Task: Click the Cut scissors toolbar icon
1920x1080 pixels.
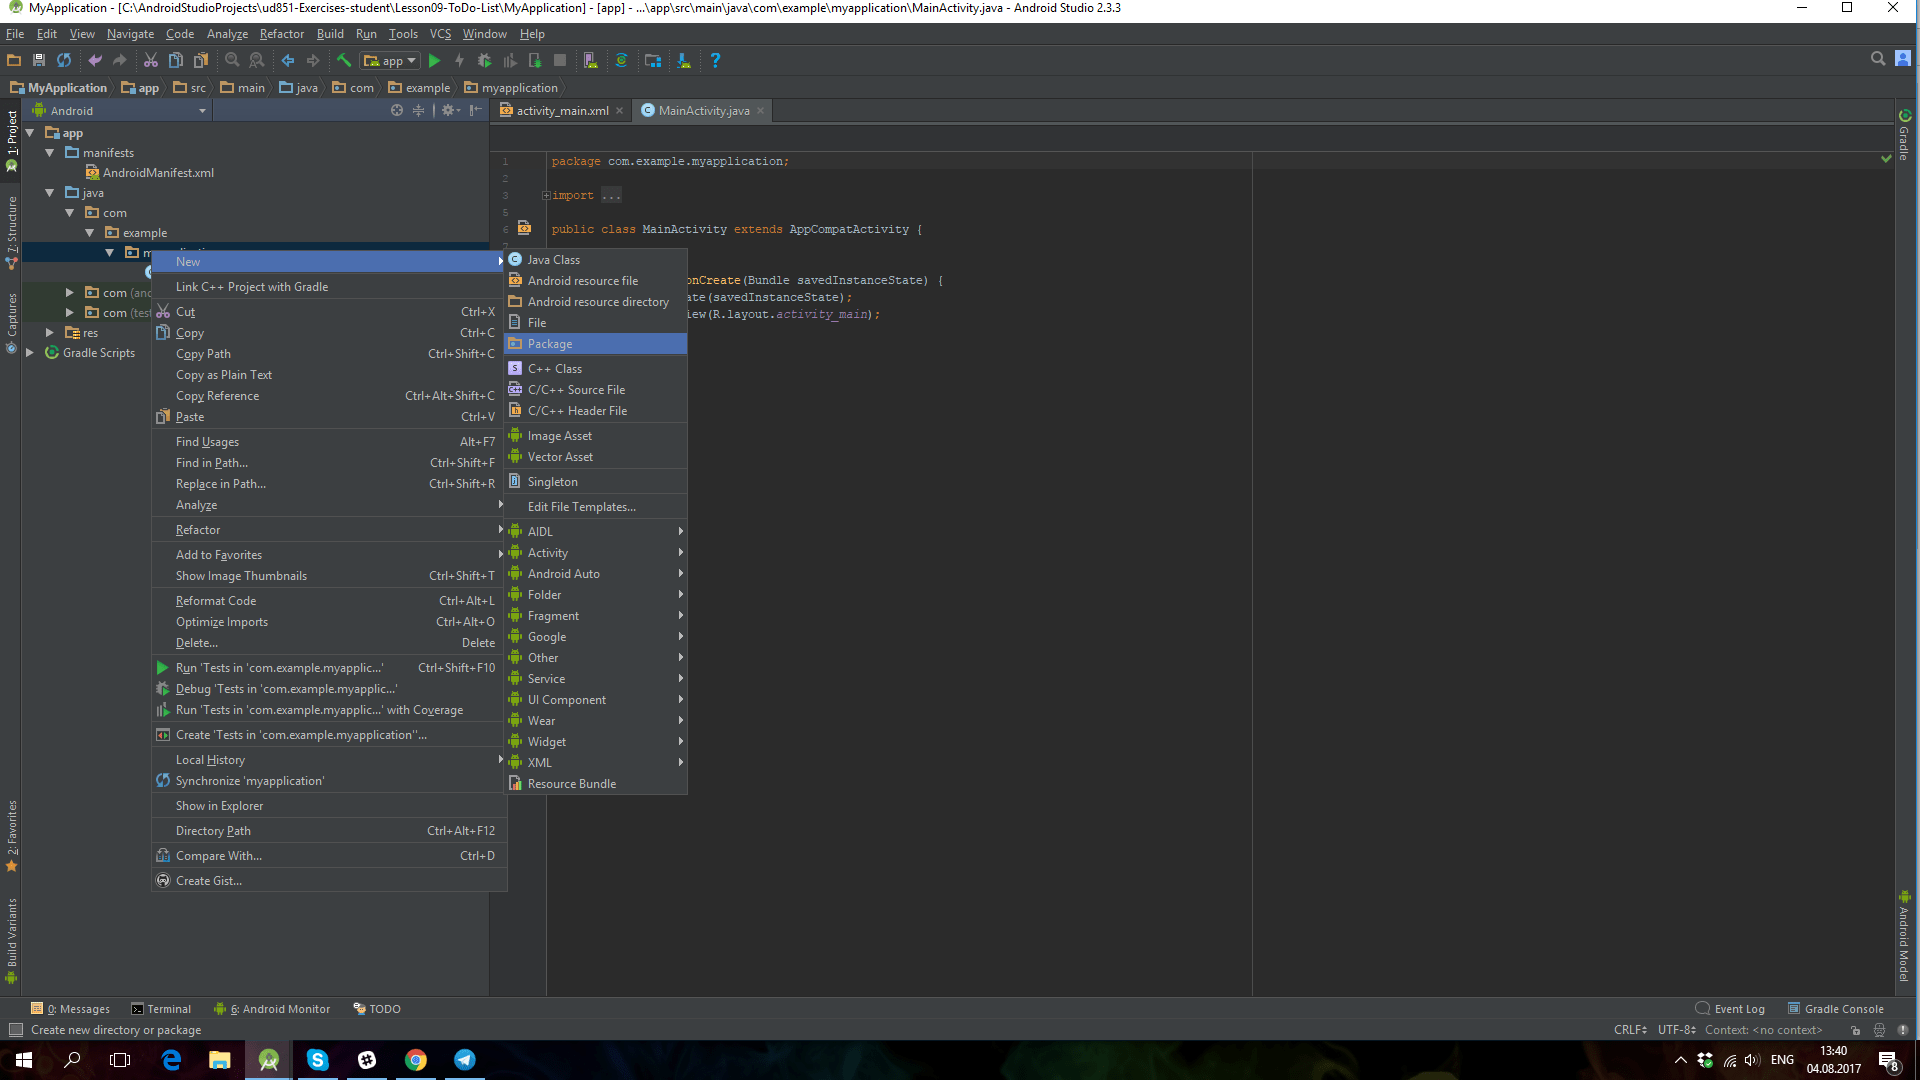Action: pyautogui.click(x=151, y=61)
